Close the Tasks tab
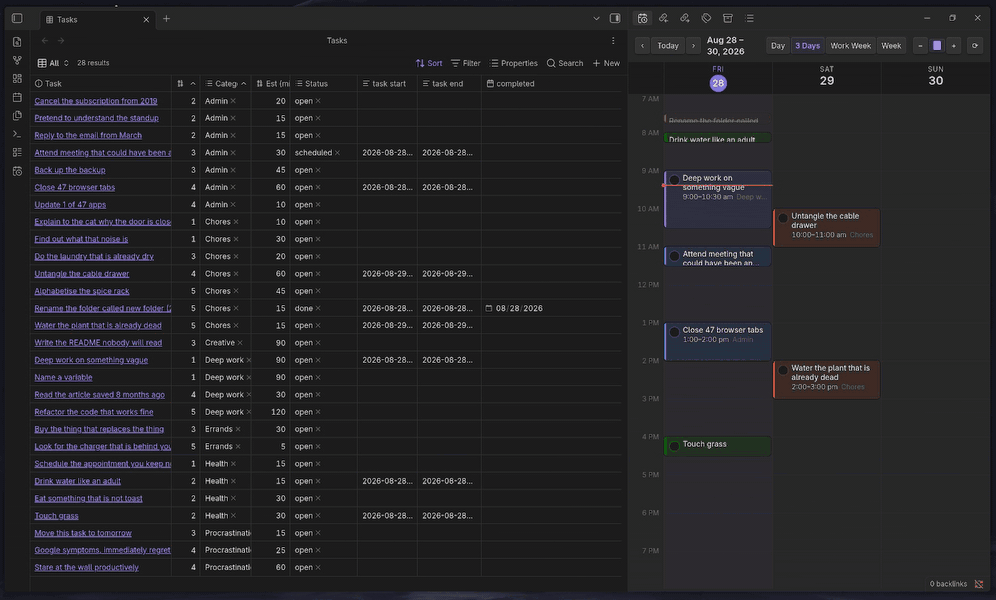The height and width of the screenshot is (600, 996). coord(146,20)
